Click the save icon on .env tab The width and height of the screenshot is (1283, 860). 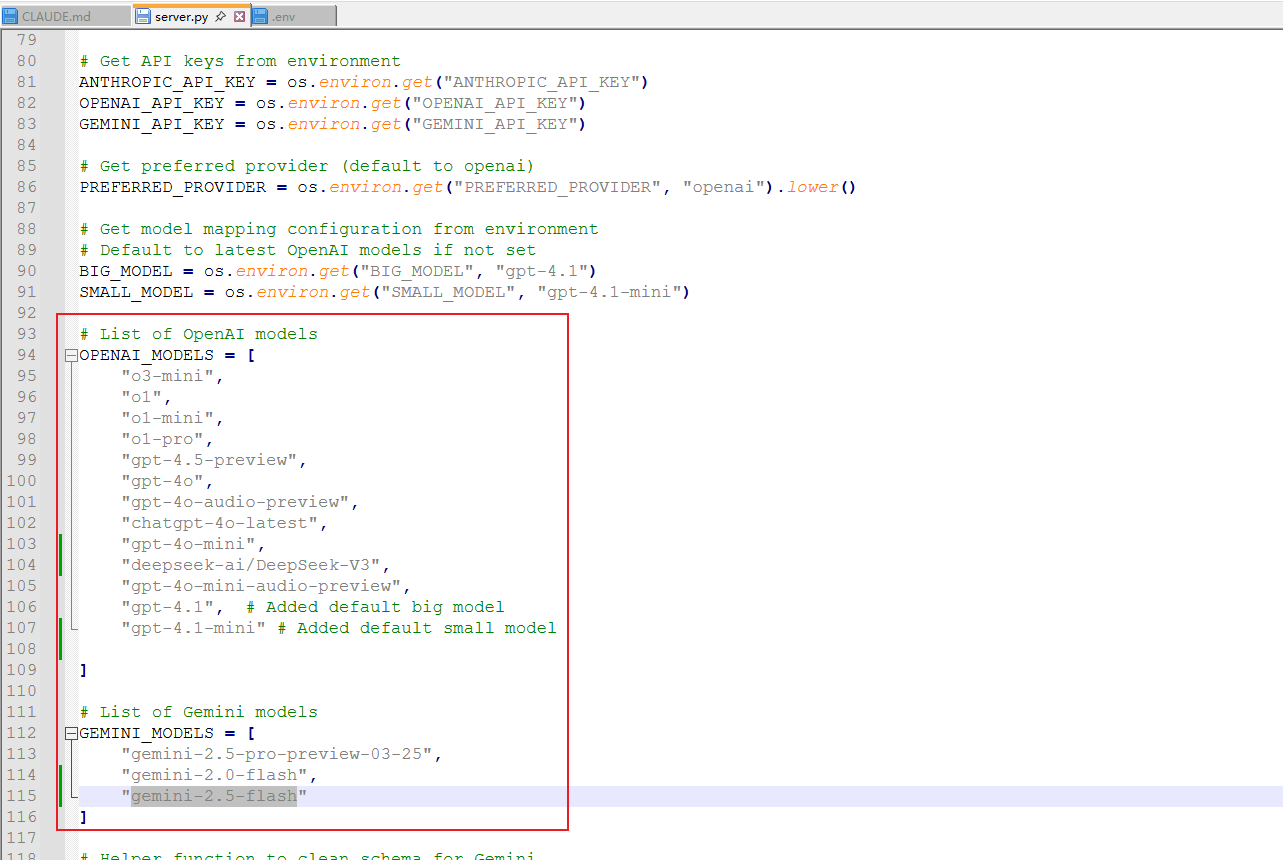[261, 16]
